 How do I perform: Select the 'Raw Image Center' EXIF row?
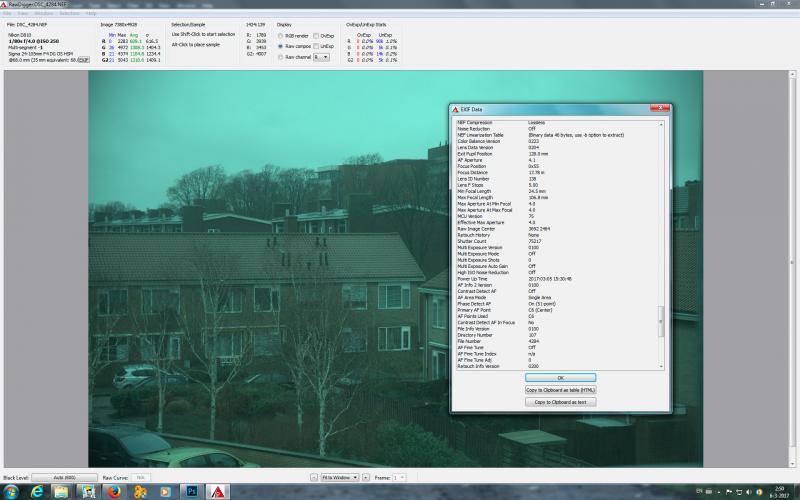point(557,229)
